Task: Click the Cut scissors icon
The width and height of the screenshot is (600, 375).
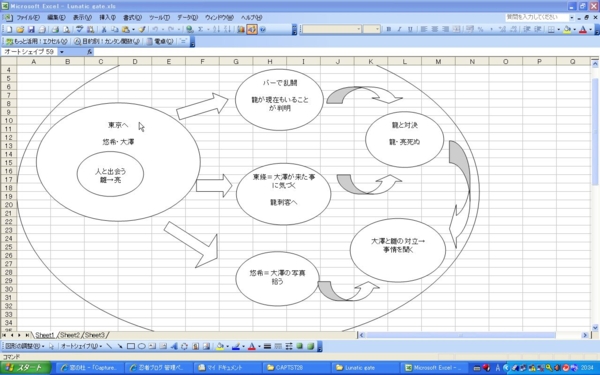Action: 104,29
